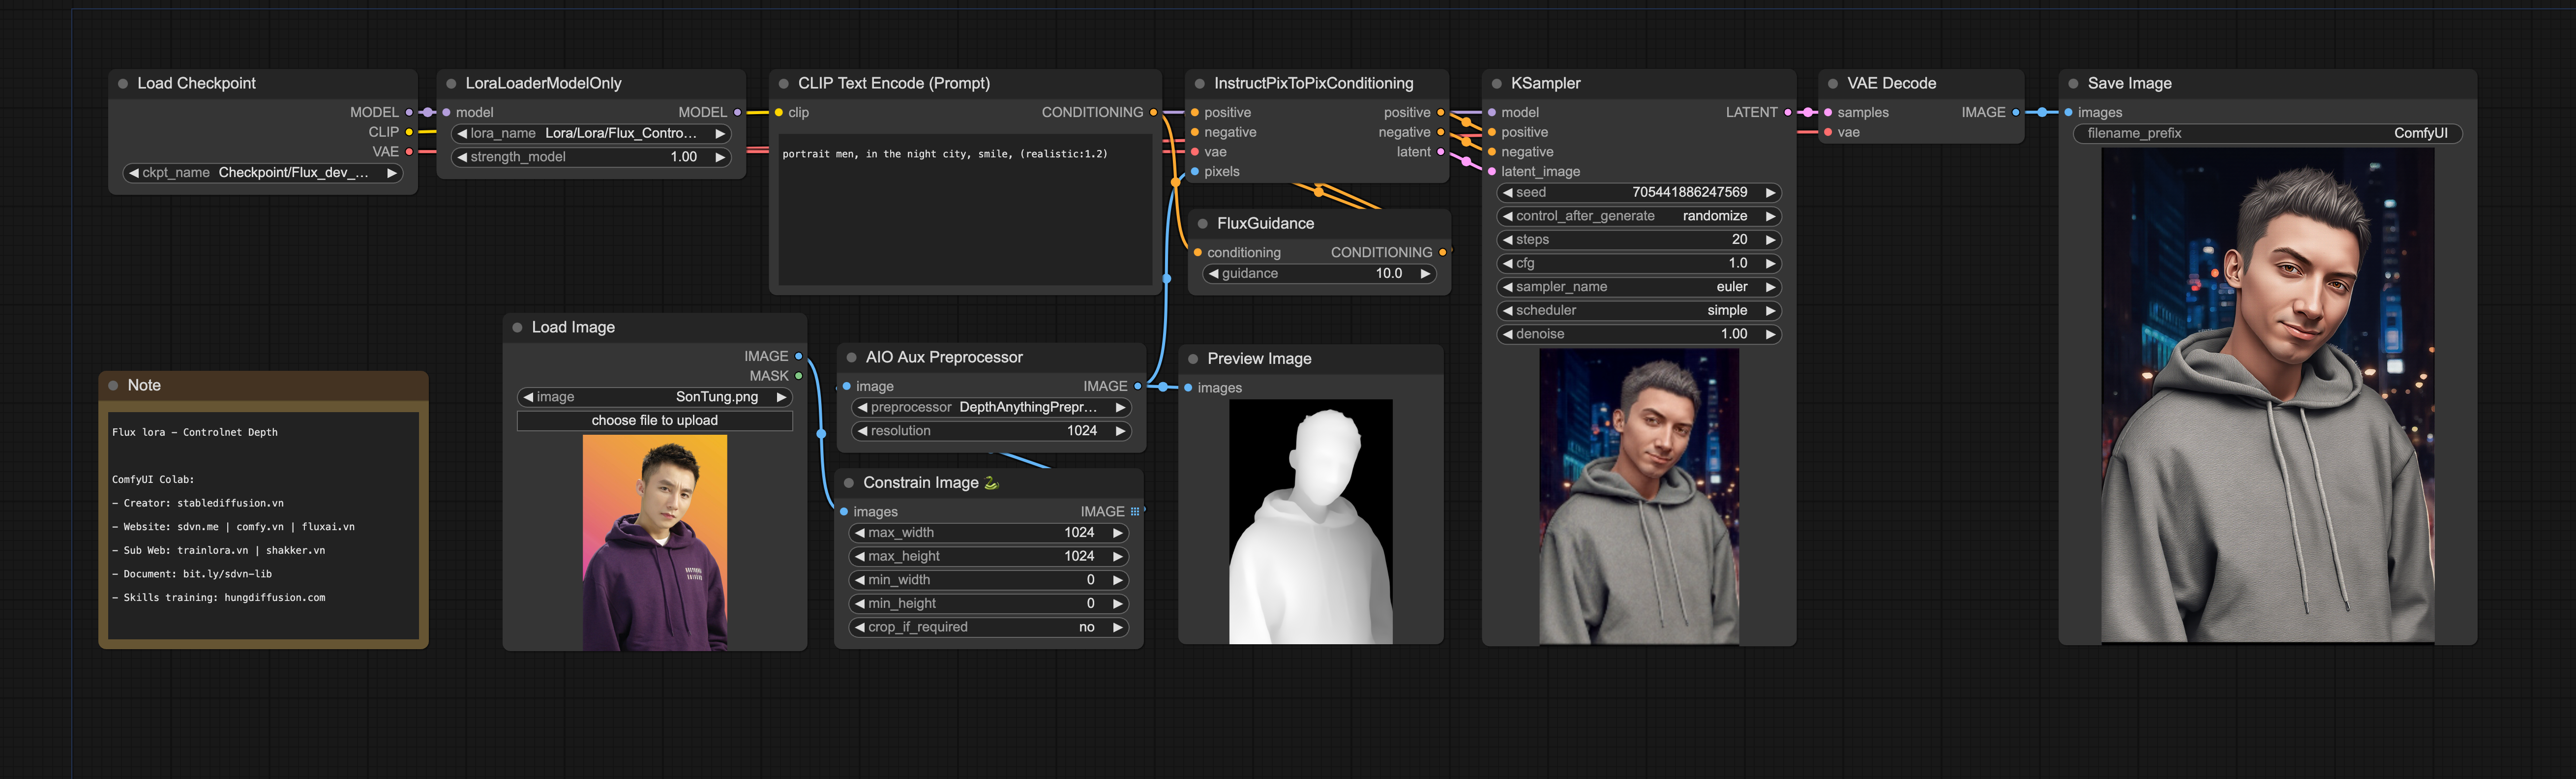Click the Save Image node's collapse dot

[2073, 84]
